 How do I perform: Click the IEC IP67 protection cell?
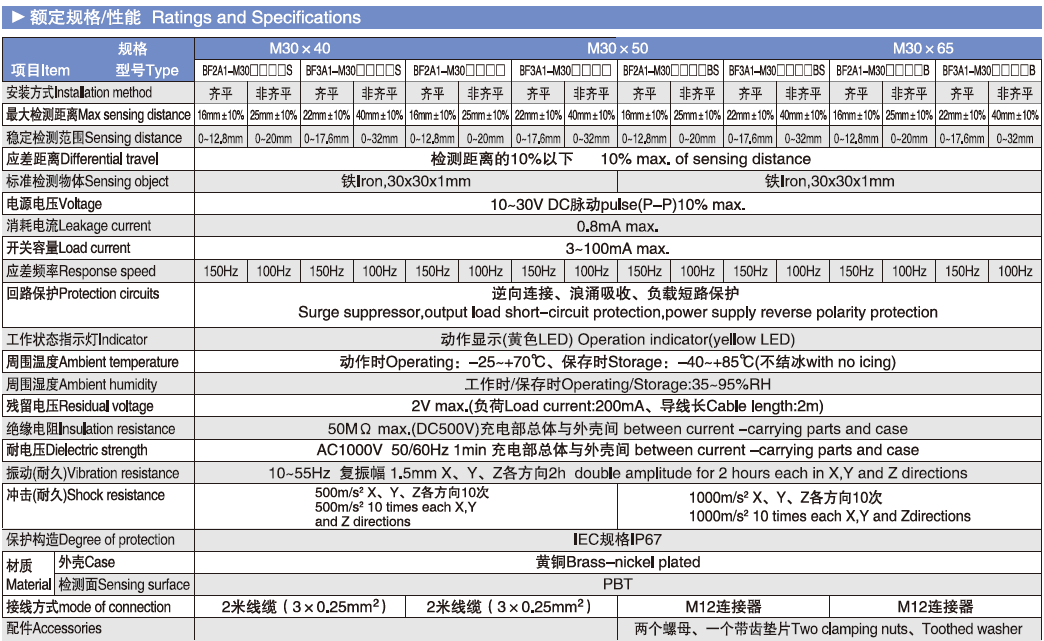click(617, 539)
